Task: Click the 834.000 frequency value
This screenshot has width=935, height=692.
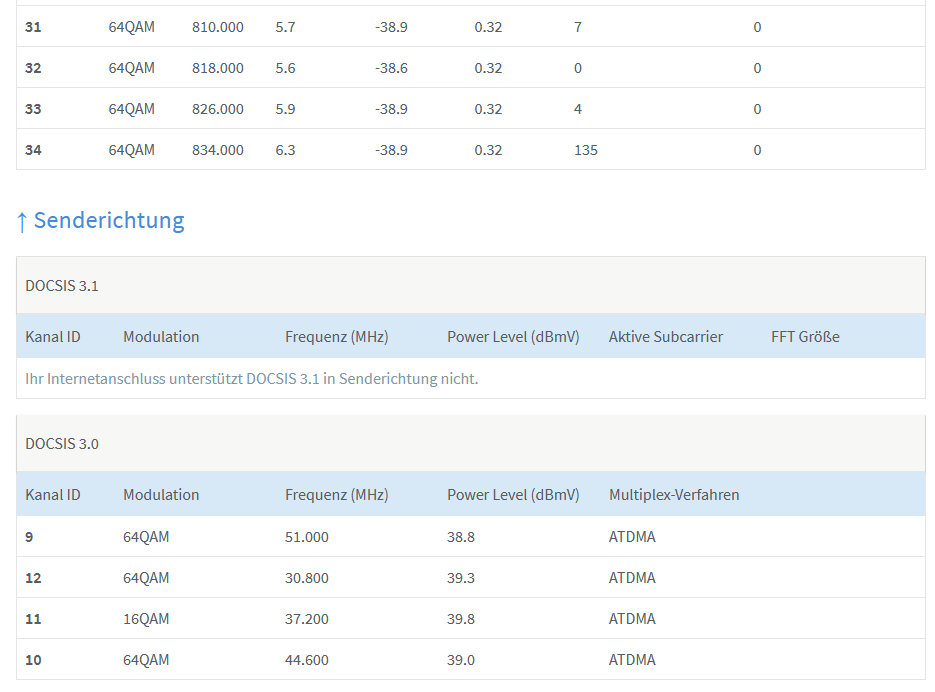Action: point(217,150)
